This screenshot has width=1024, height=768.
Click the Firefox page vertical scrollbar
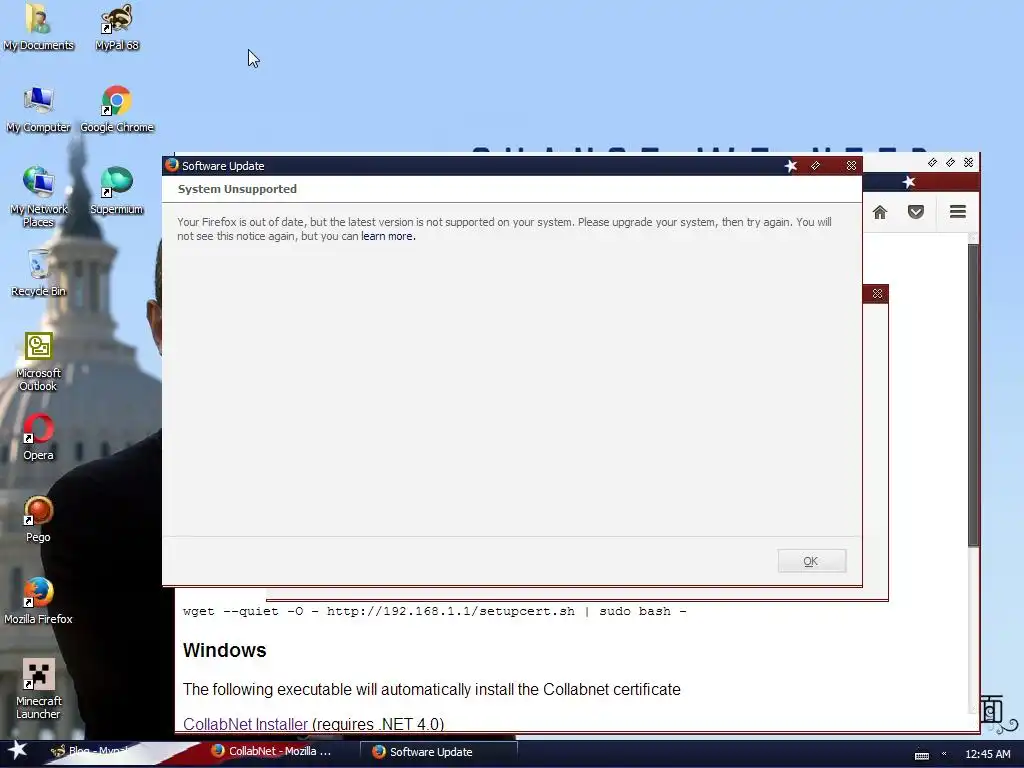pos(973,395)
